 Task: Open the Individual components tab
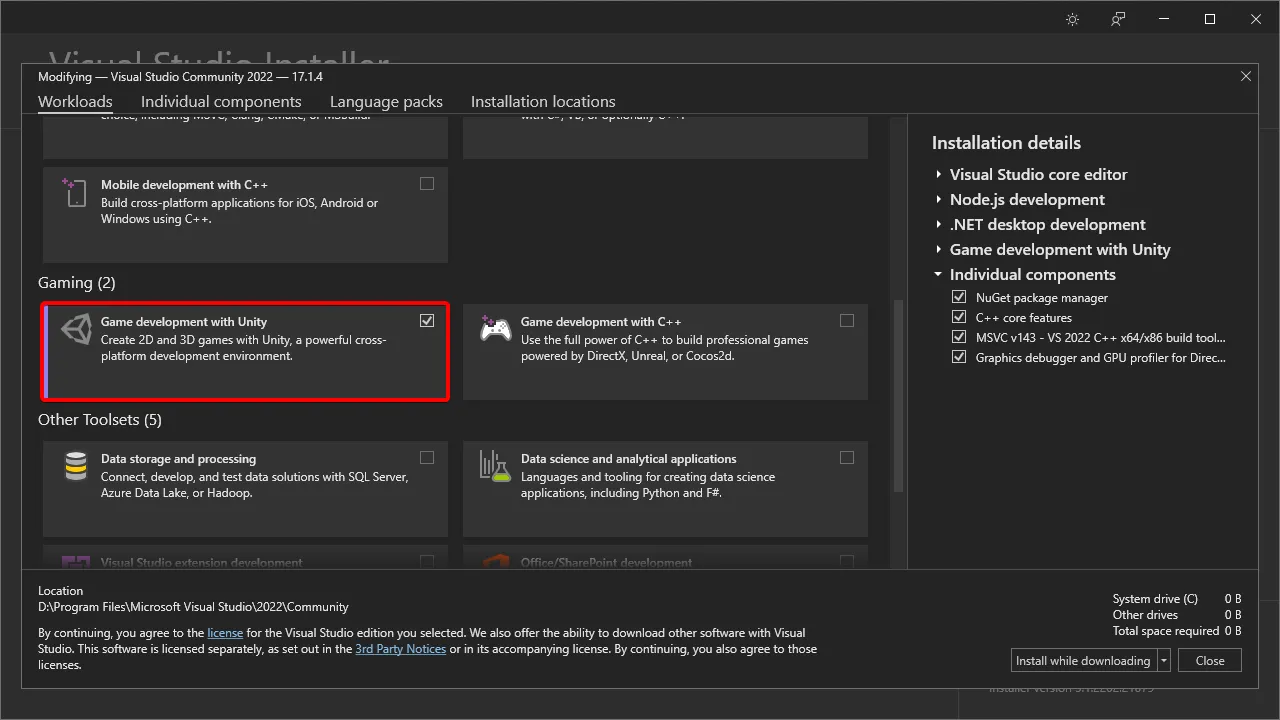221,102
